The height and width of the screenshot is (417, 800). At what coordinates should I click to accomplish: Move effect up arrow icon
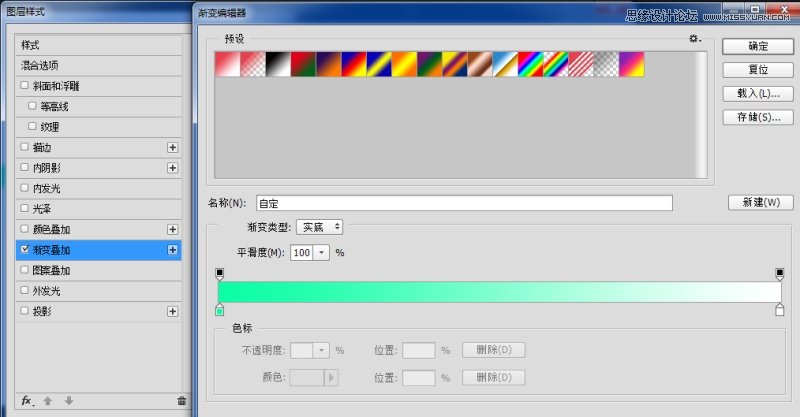[48, 401]
